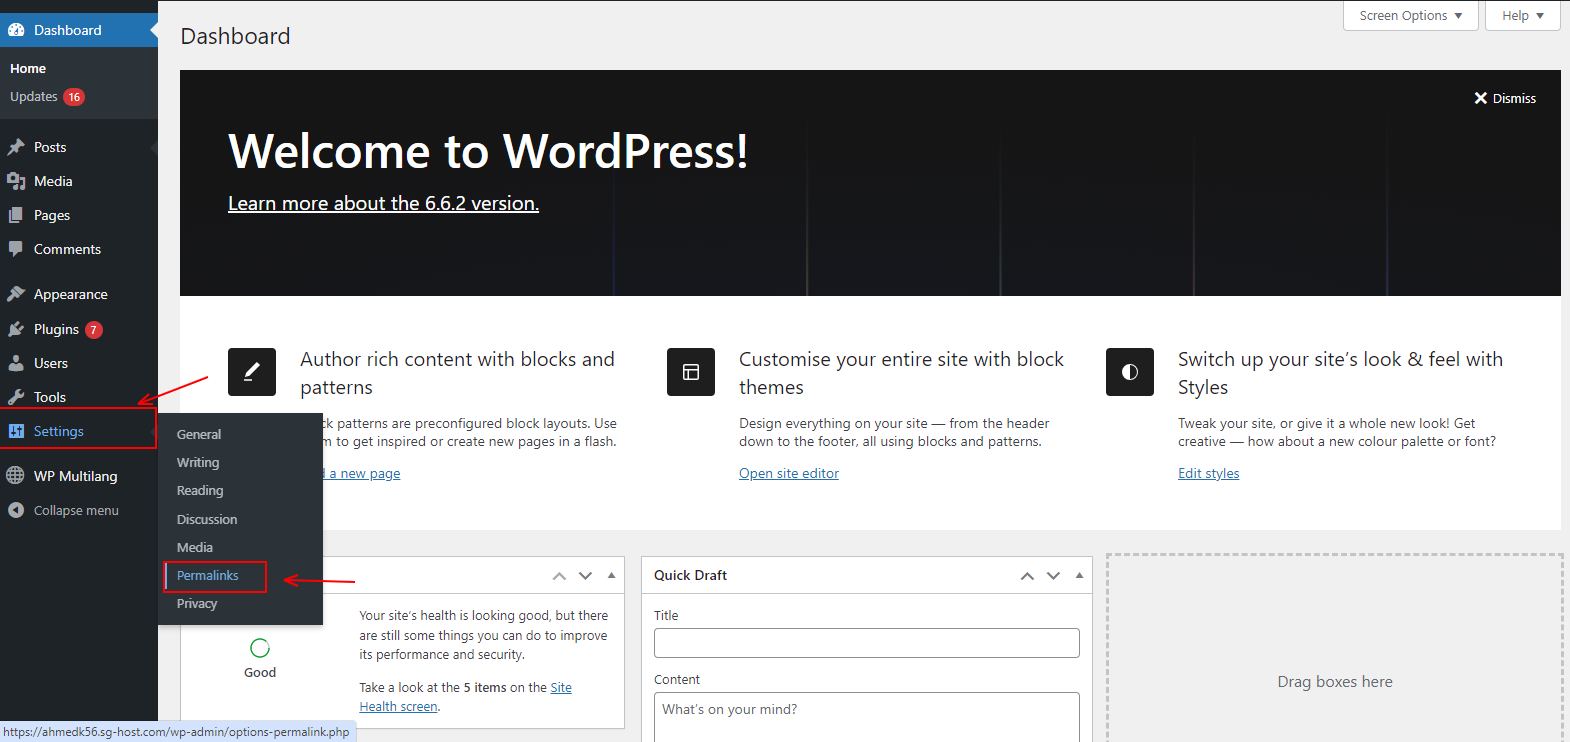
Task: Toggle Site Health panel collapse triangle
Action: 611,576
